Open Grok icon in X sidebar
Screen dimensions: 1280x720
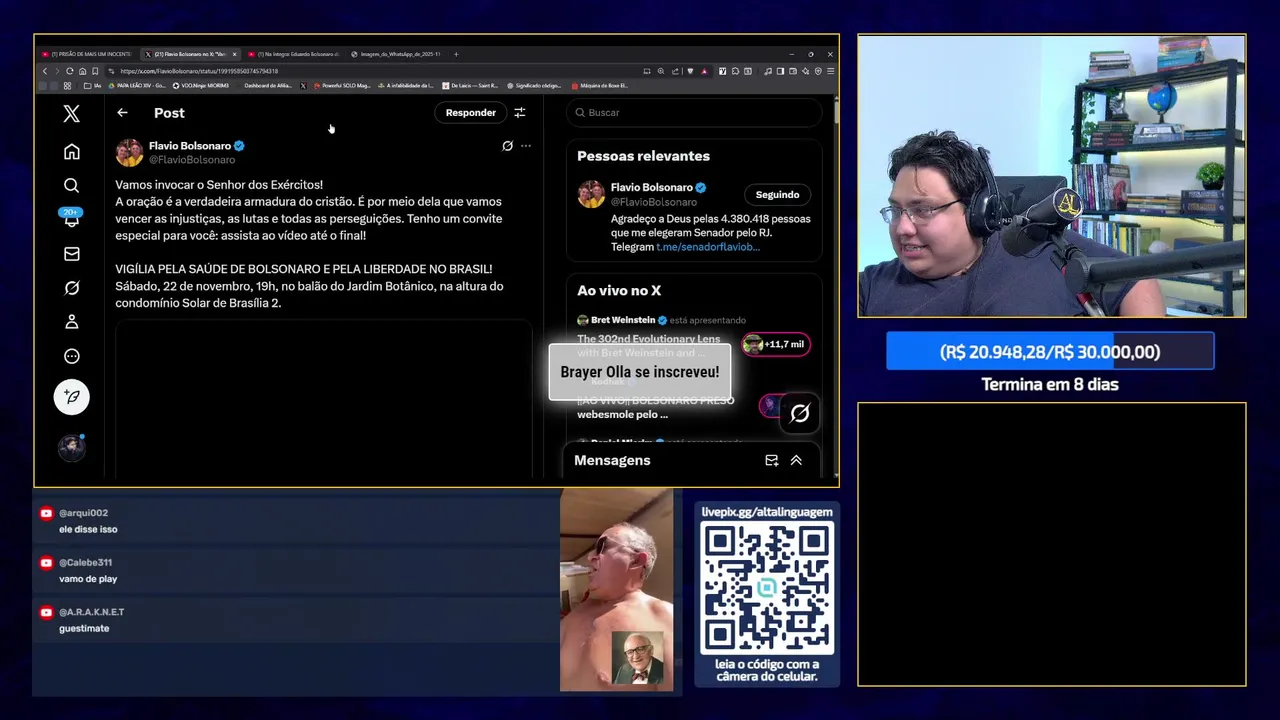(x=71, y=288)
